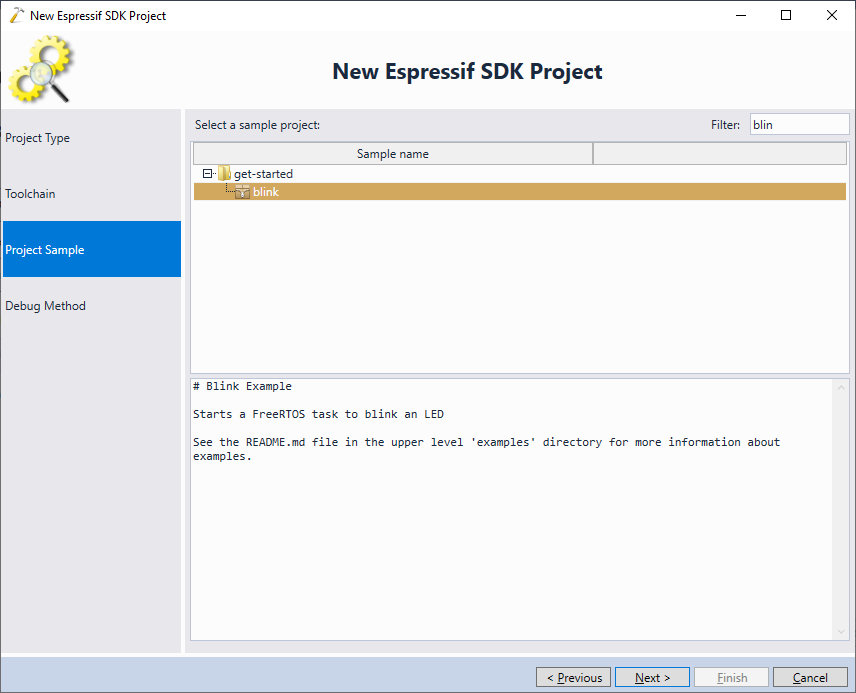Screen dimensions: 856x693
Task: Select the get-started folder label
Action: pyautogui.click(x=263, y=174)
